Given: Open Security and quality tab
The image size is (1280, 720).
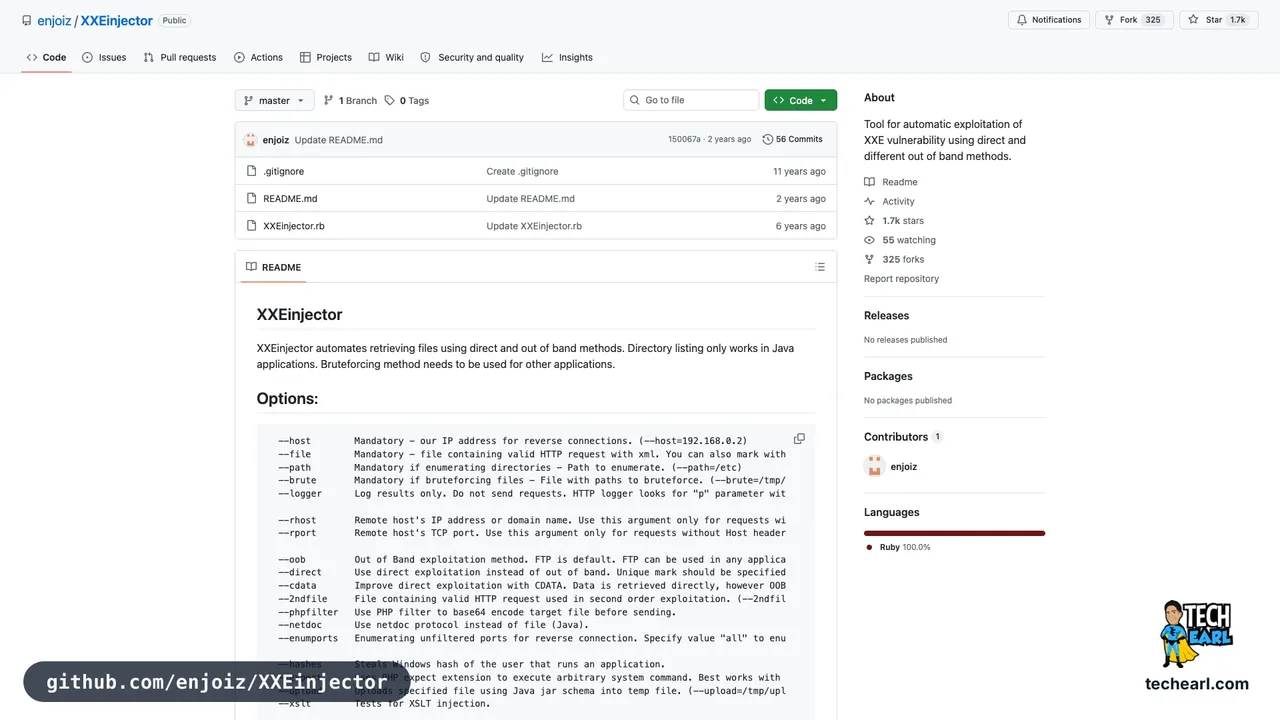Looking at the screenshot, I should pos(472,57).
